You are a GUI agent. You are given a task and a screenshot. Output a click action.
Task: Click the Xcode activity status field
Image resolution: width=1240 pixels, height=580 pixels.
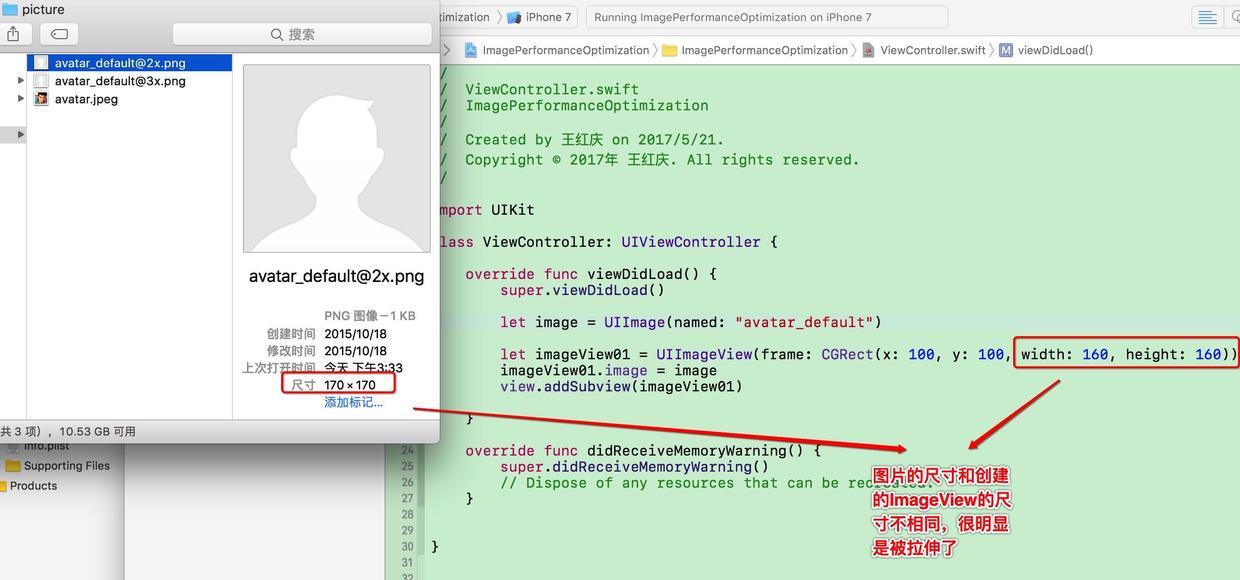click(766, 17)
